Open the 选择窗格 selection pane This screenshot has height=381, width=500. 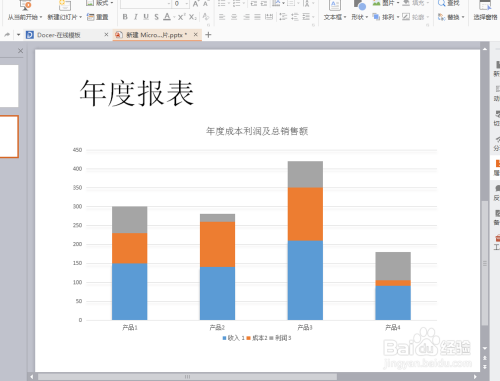pos(485,10)
